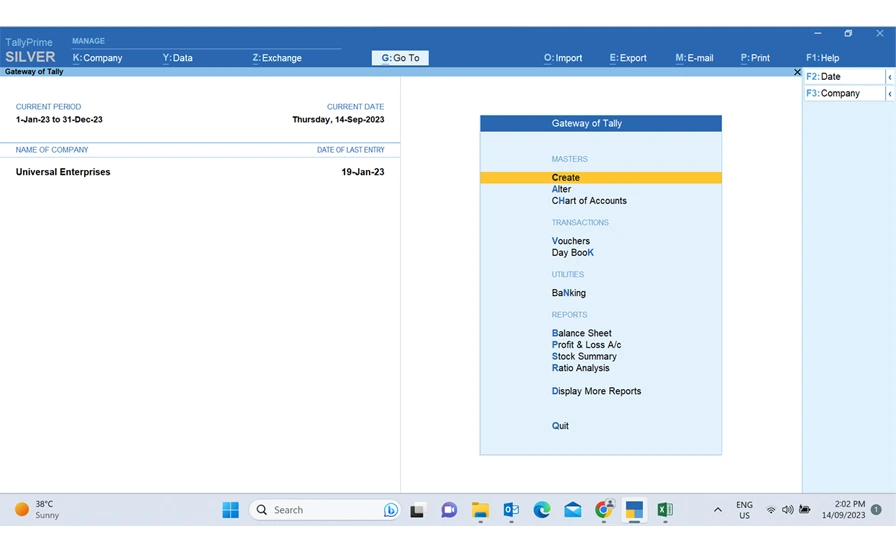Open the Windows Start menu
Viewport: 896px width, 552px height.
pyautogui.click(x=230, y=510)
